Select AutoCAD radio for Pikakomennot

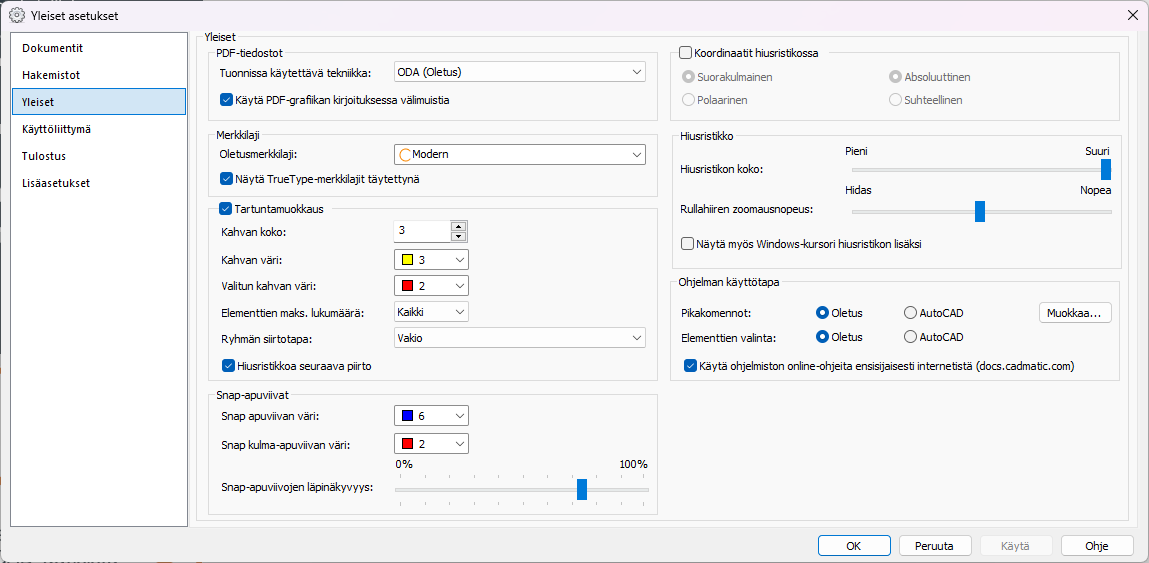(910, 313)
